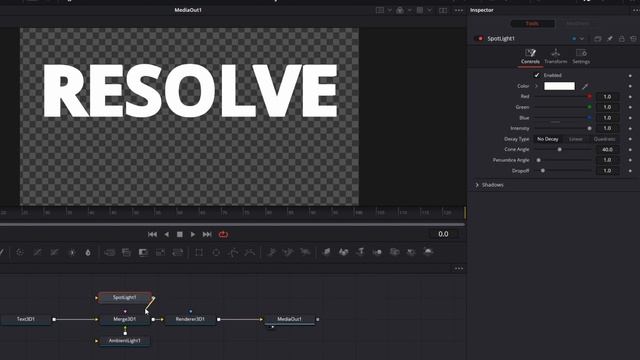Add a Polygon mask from toolbar
Viewport: 640px width, 360px height.
point(233,253)
